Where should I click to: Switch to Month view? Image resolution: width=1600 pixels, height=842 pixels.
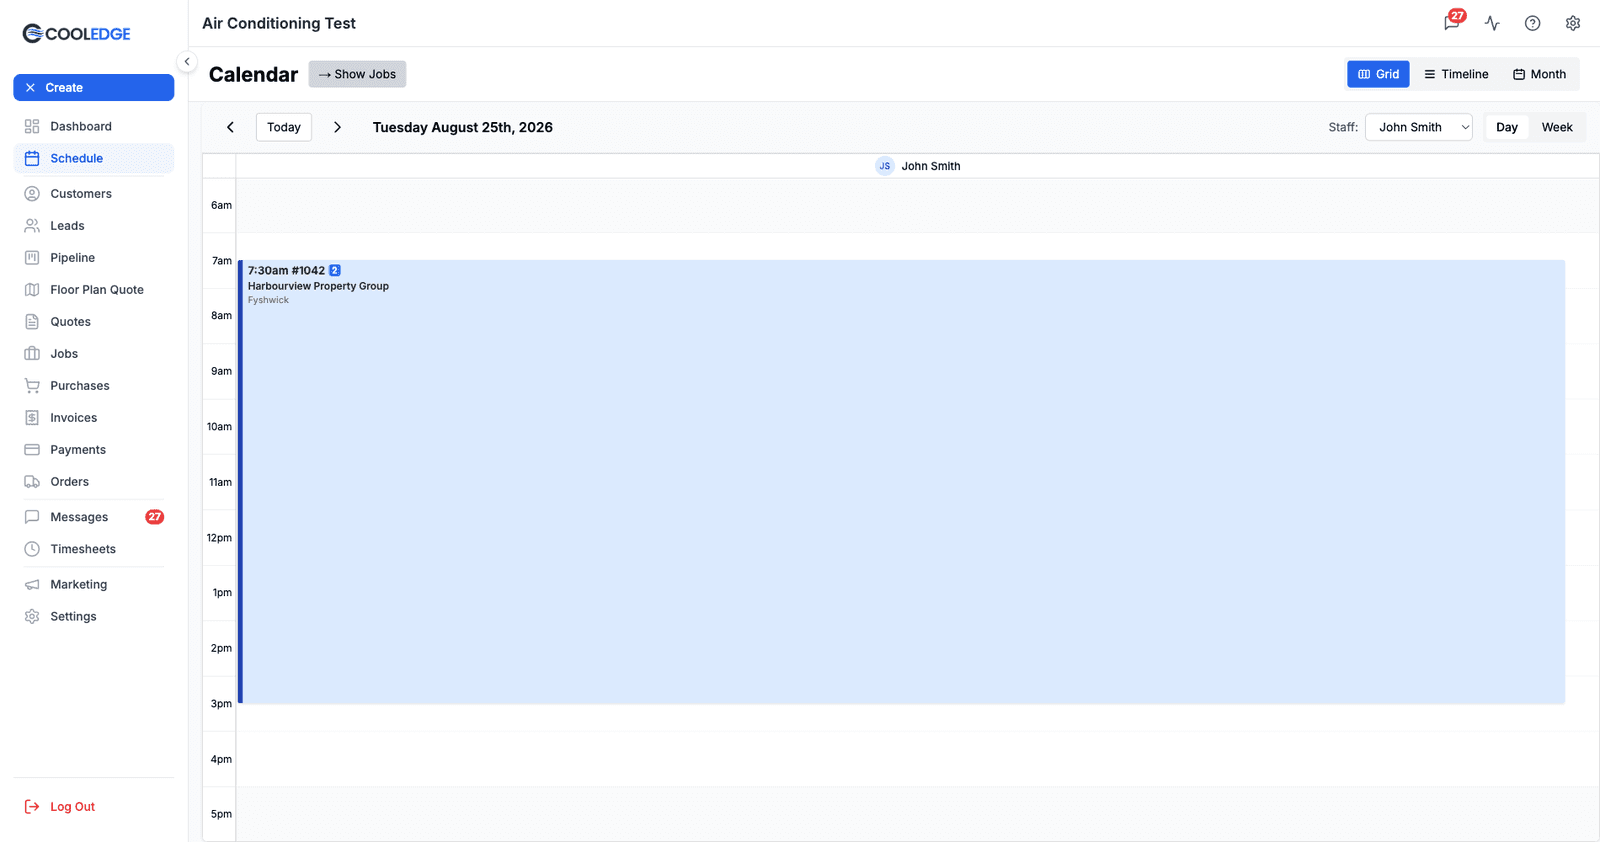pyautogui.click(x=1539, y=74)
